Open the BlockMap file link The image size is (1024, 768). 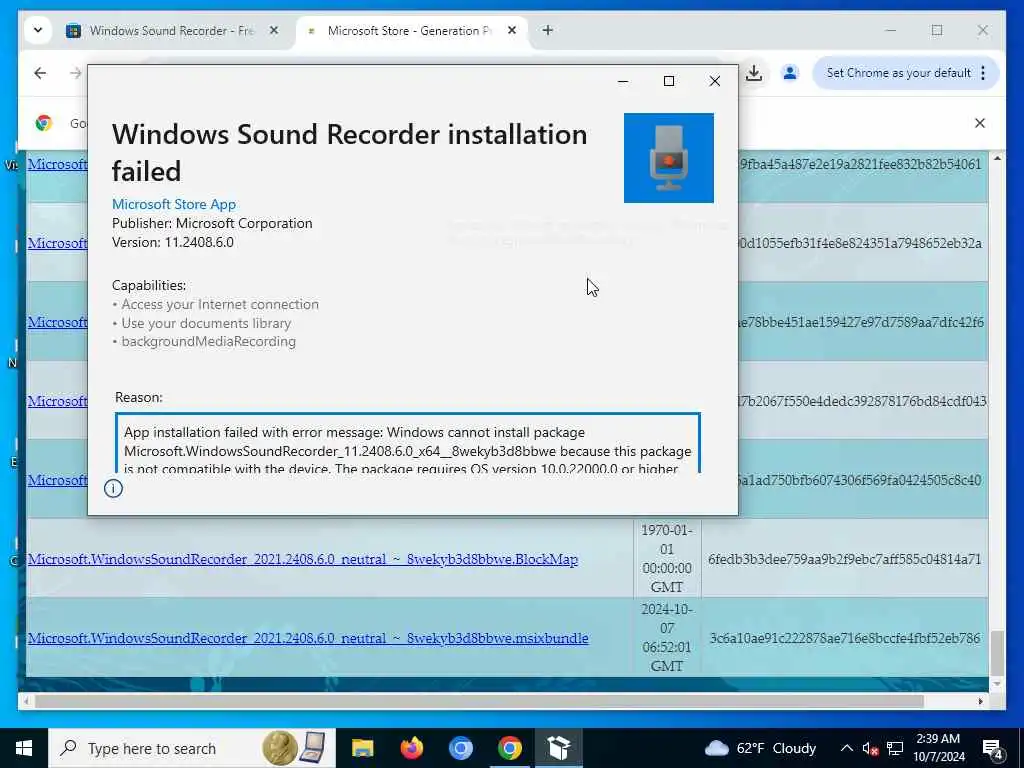click(302, 559)
